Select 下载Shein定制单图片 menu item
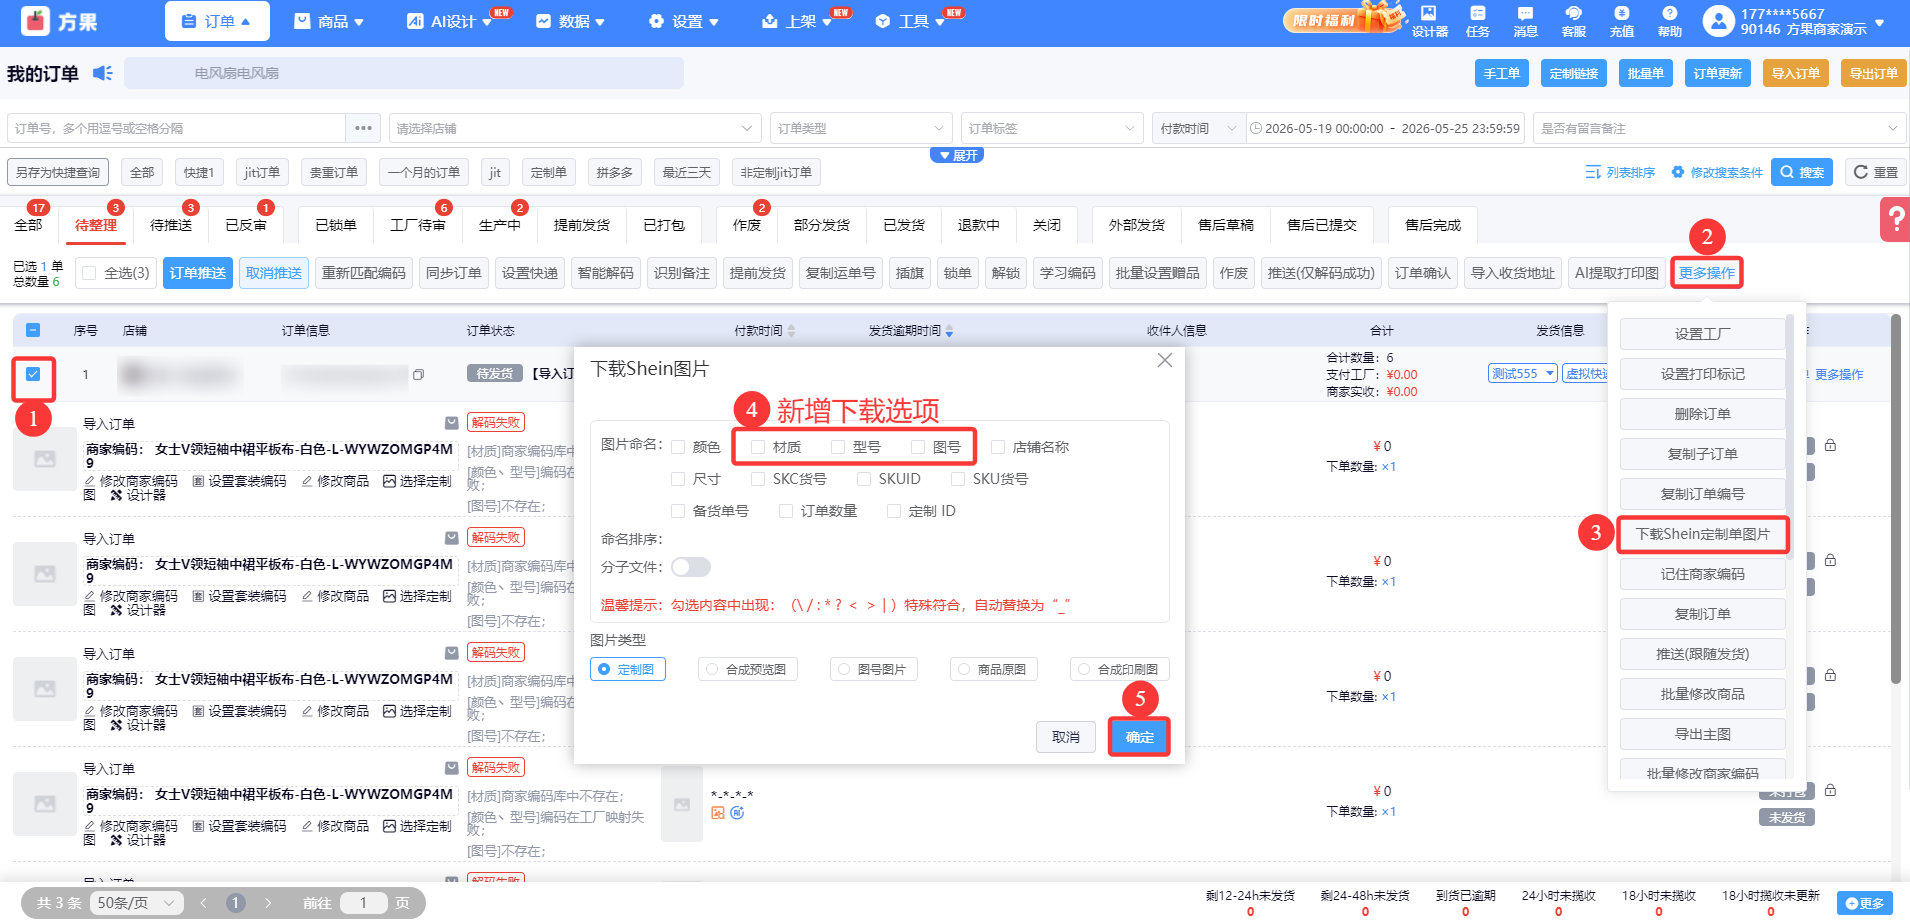Image resolution: width=1910 pixels, height=922 pixels. (x=1702, y=534)
